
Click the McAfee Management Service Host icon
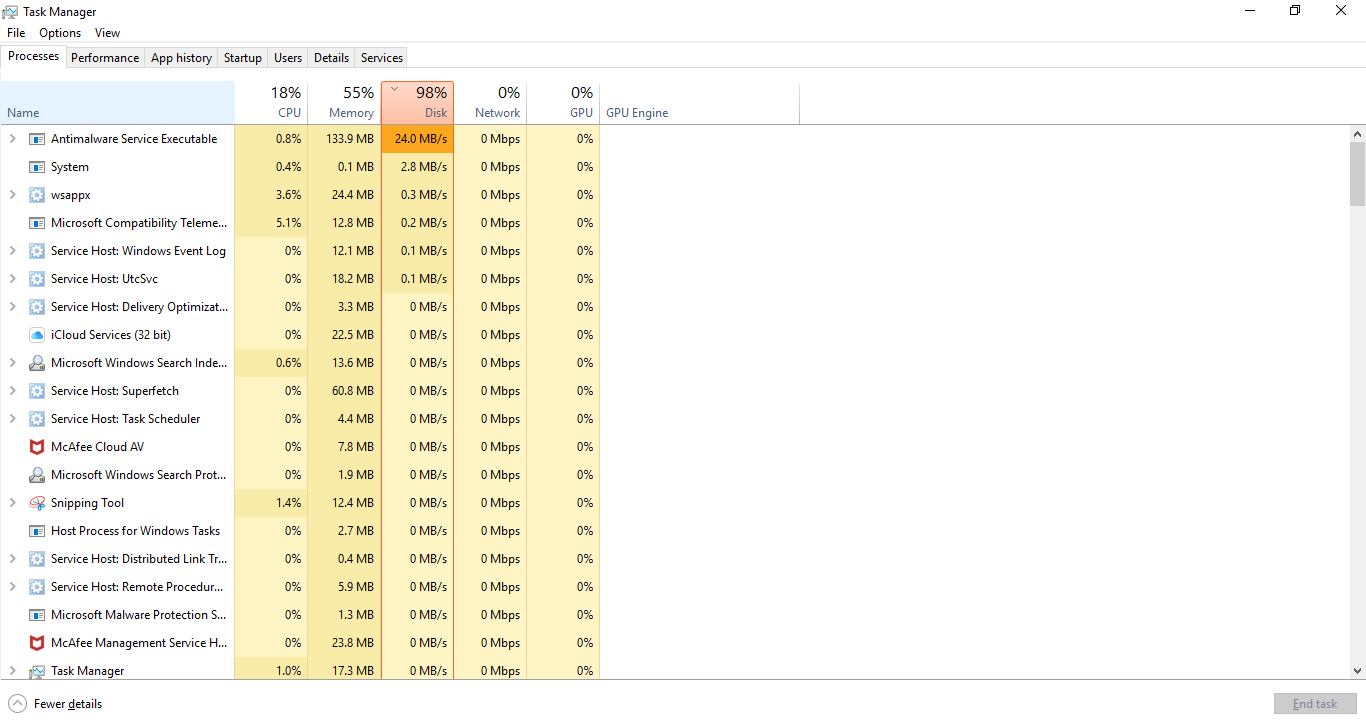pyautogui.click(x=37, y=643)
